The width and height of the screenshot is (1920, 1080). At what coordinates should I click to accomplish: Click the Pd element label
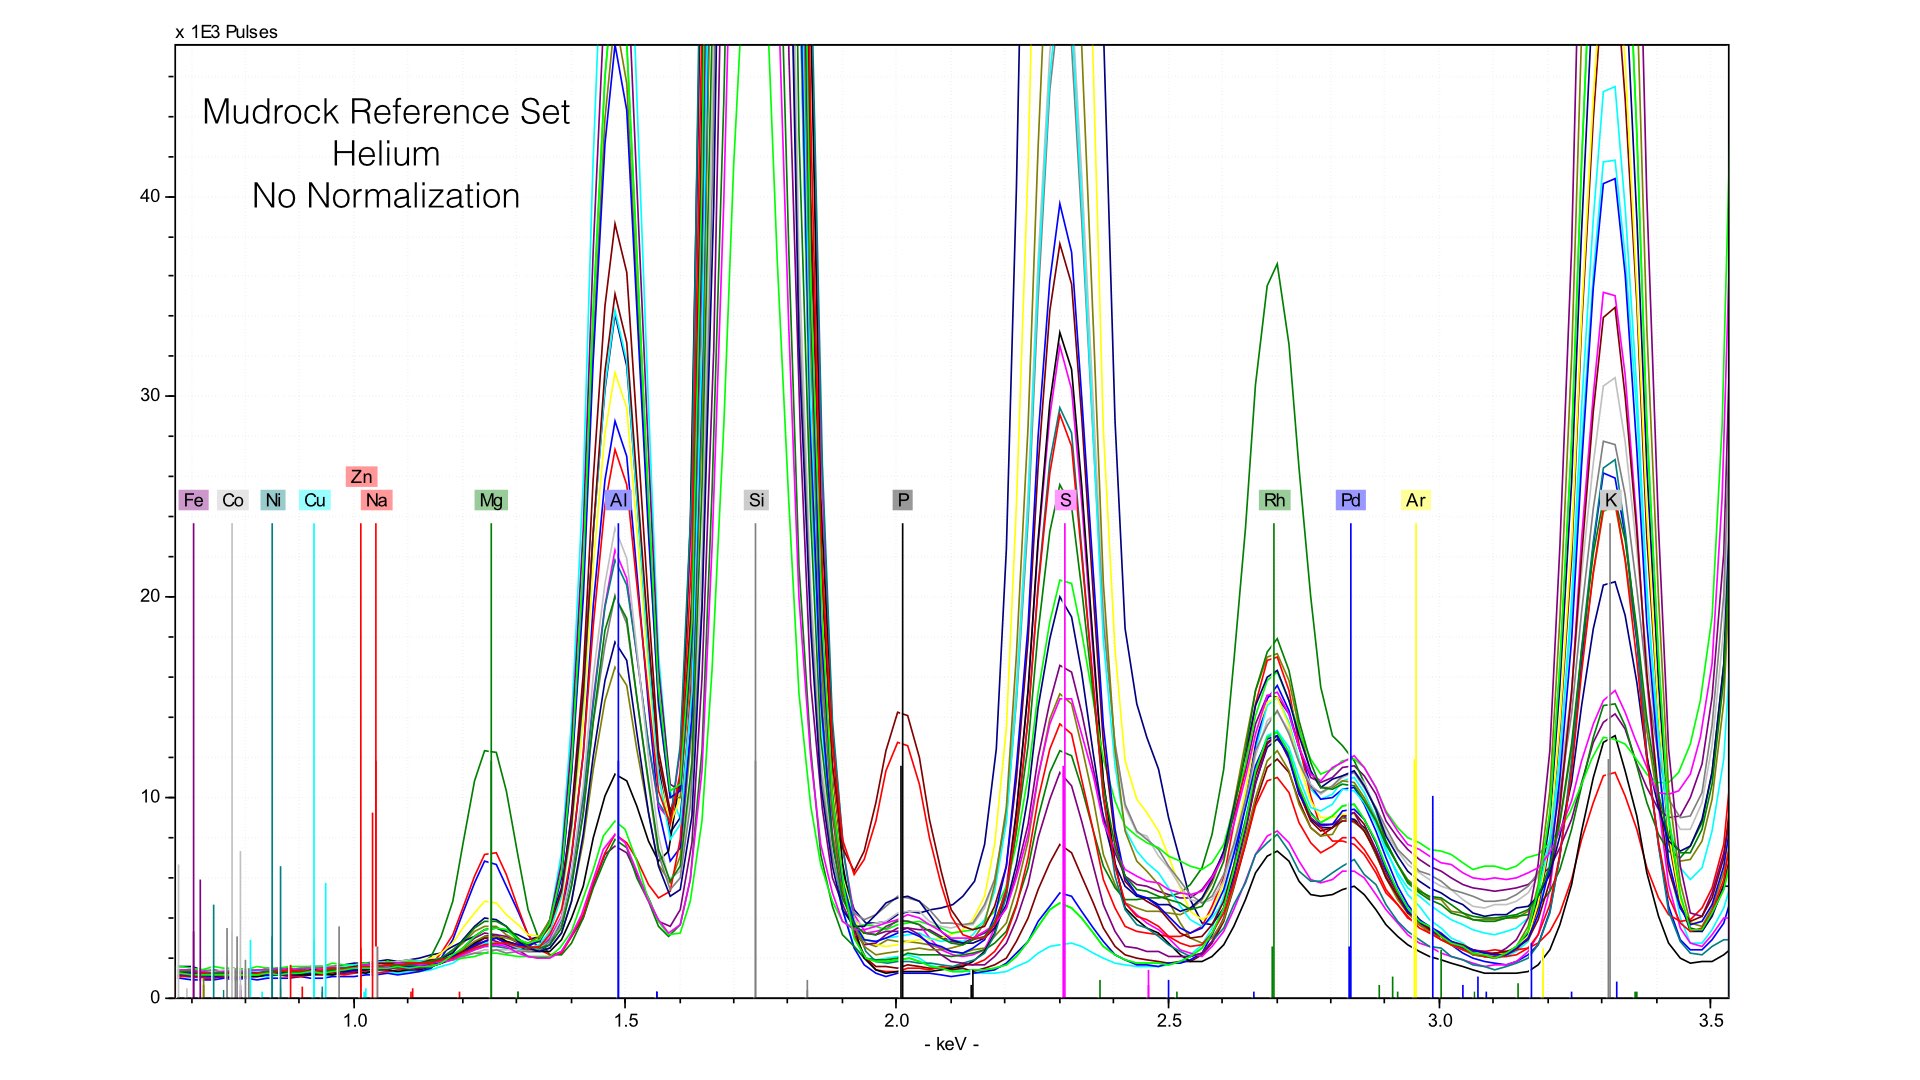(1350, 500)
